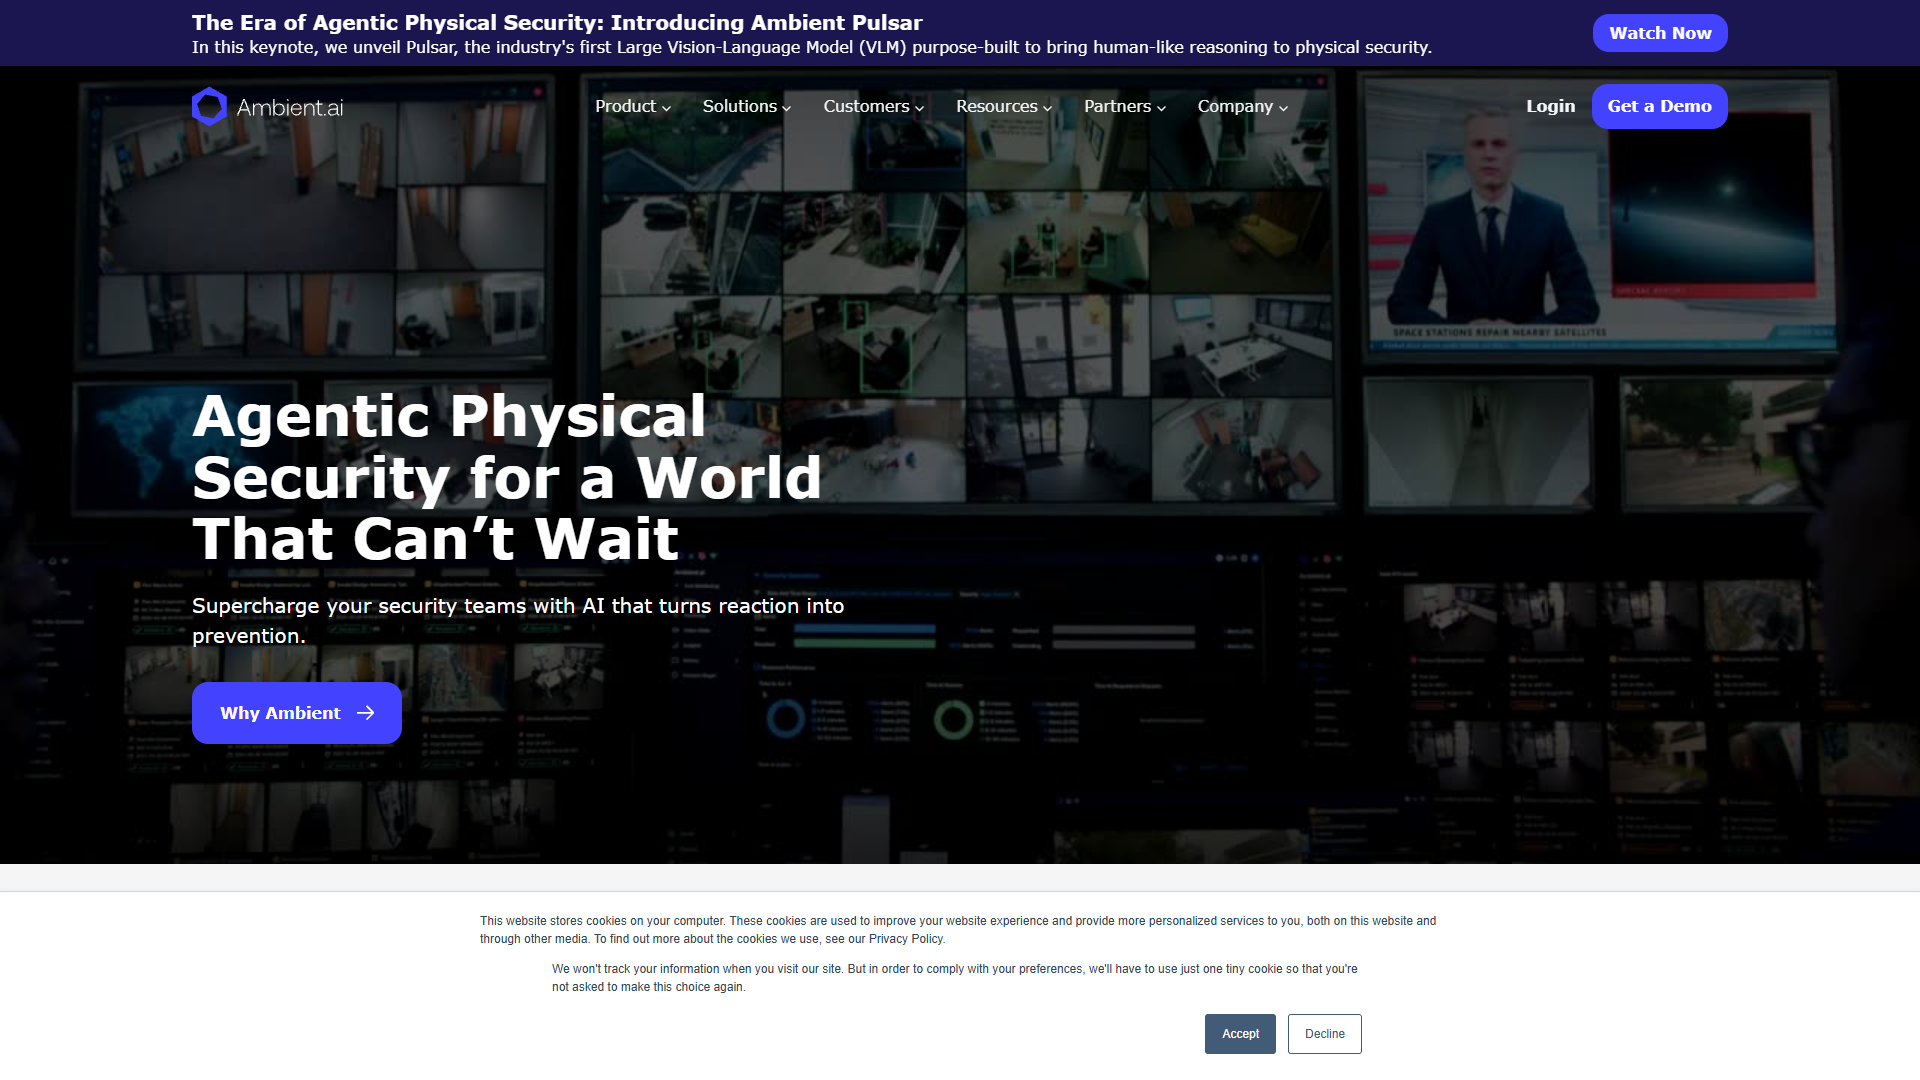Click the Why Ambient button
1920x1080 pixels.
(x=297, y=713)
